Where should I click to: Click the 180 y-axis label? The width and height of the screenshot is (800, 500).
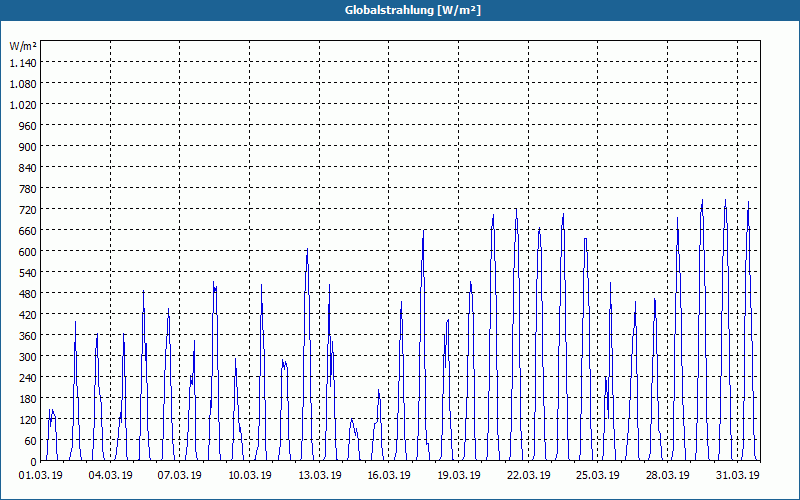[x=28, y=398]
